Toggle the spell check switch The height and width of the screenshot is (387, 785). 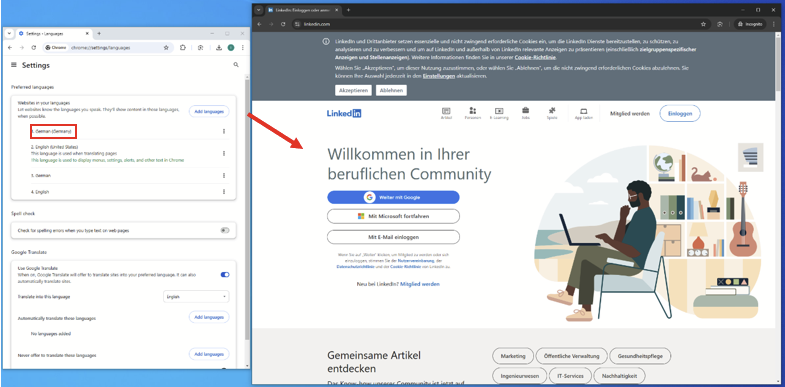[x=225, y=230]
